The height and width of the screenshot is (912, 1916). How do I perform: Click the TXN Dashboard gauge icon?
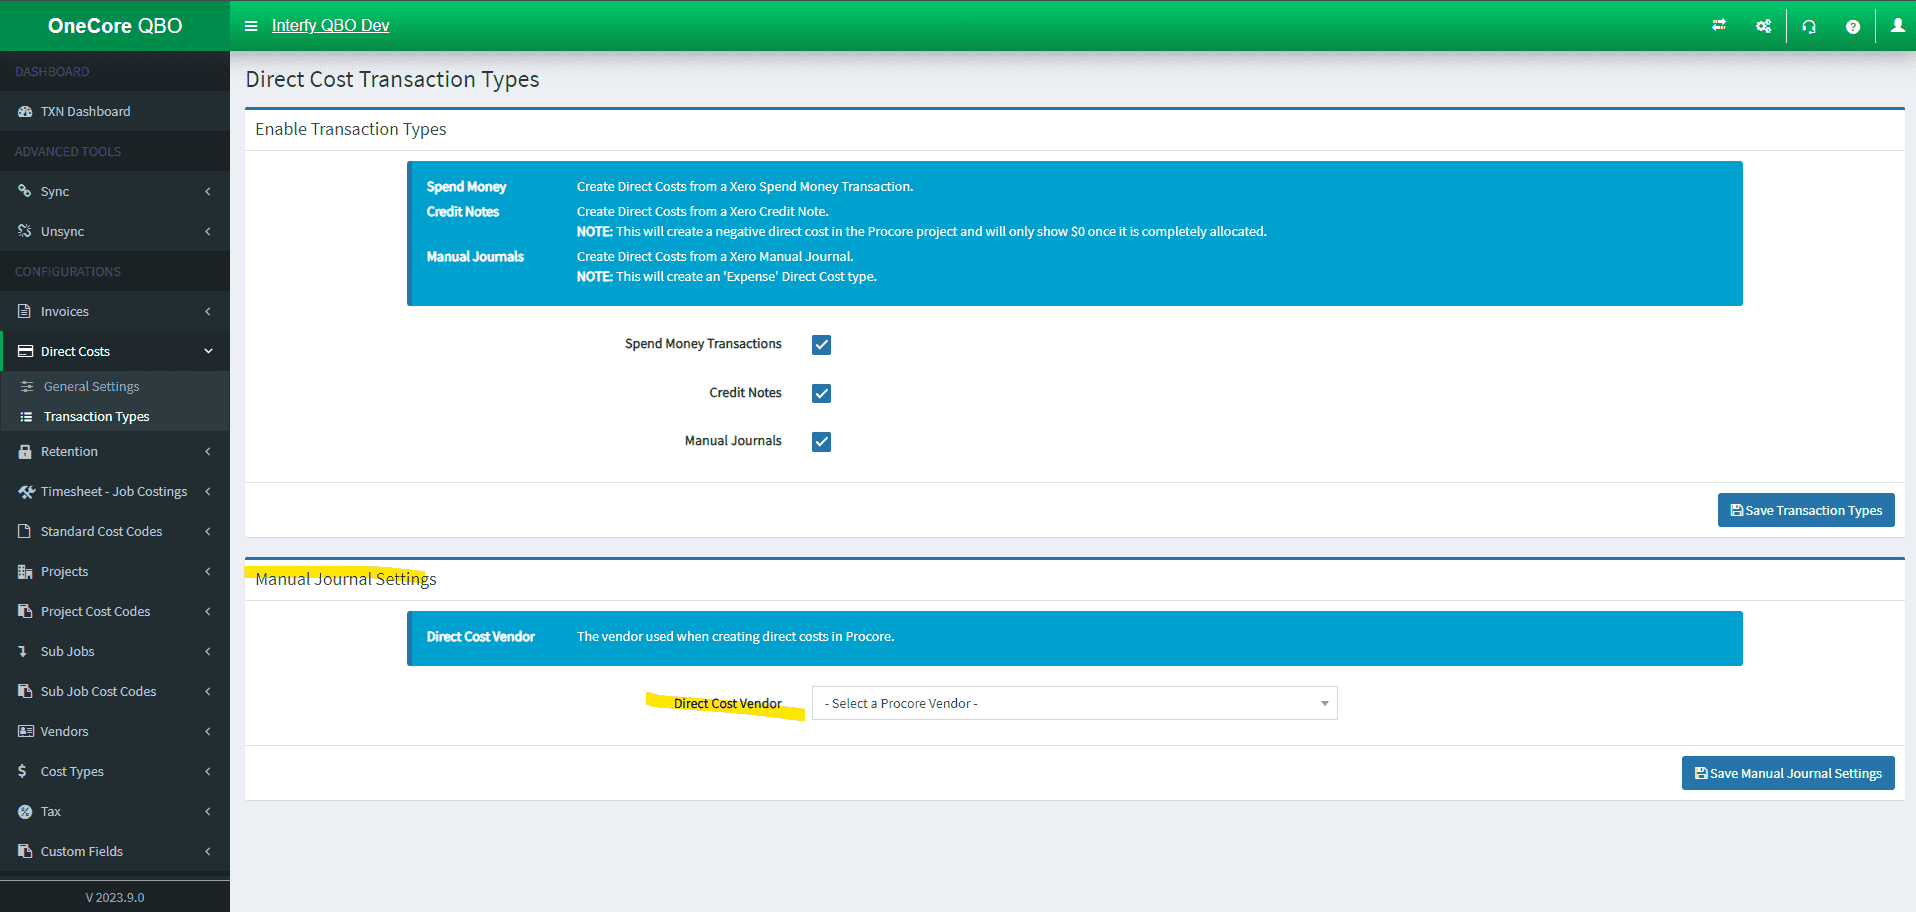(25, 112)
